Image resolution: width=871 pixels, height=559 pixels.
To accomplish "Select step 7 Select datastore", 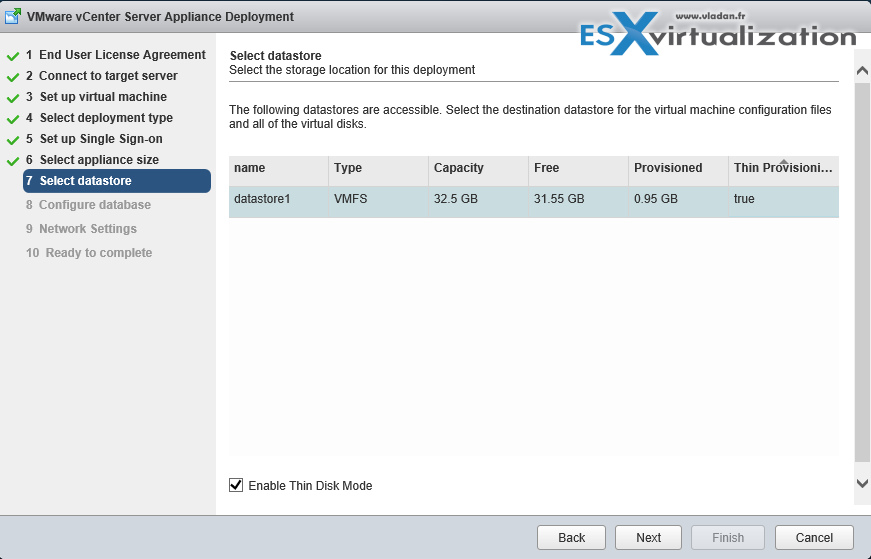I will tap(117, 181).
